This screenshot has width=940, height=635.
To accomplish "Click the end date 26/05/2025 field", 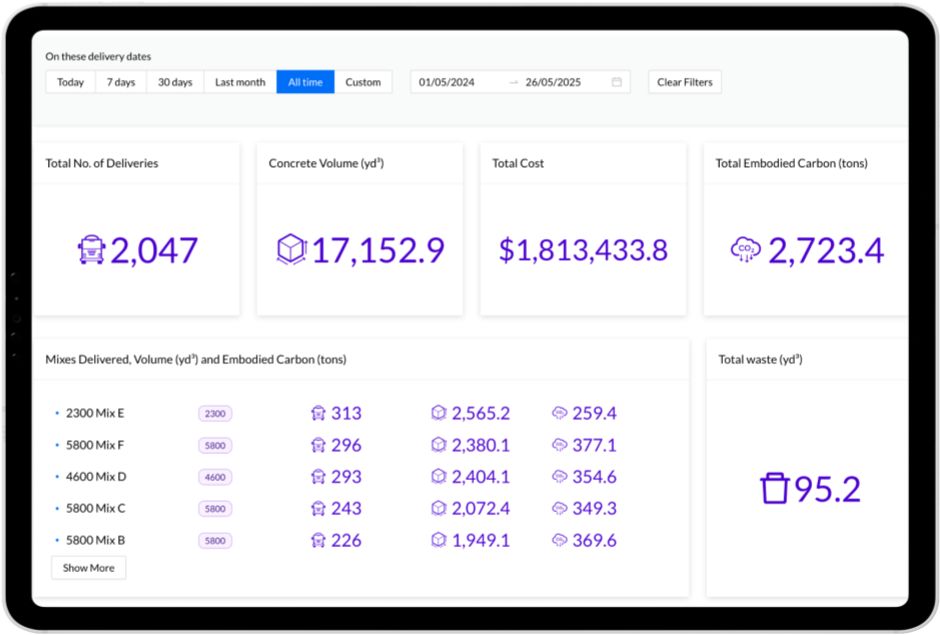I will click(553, 82).
